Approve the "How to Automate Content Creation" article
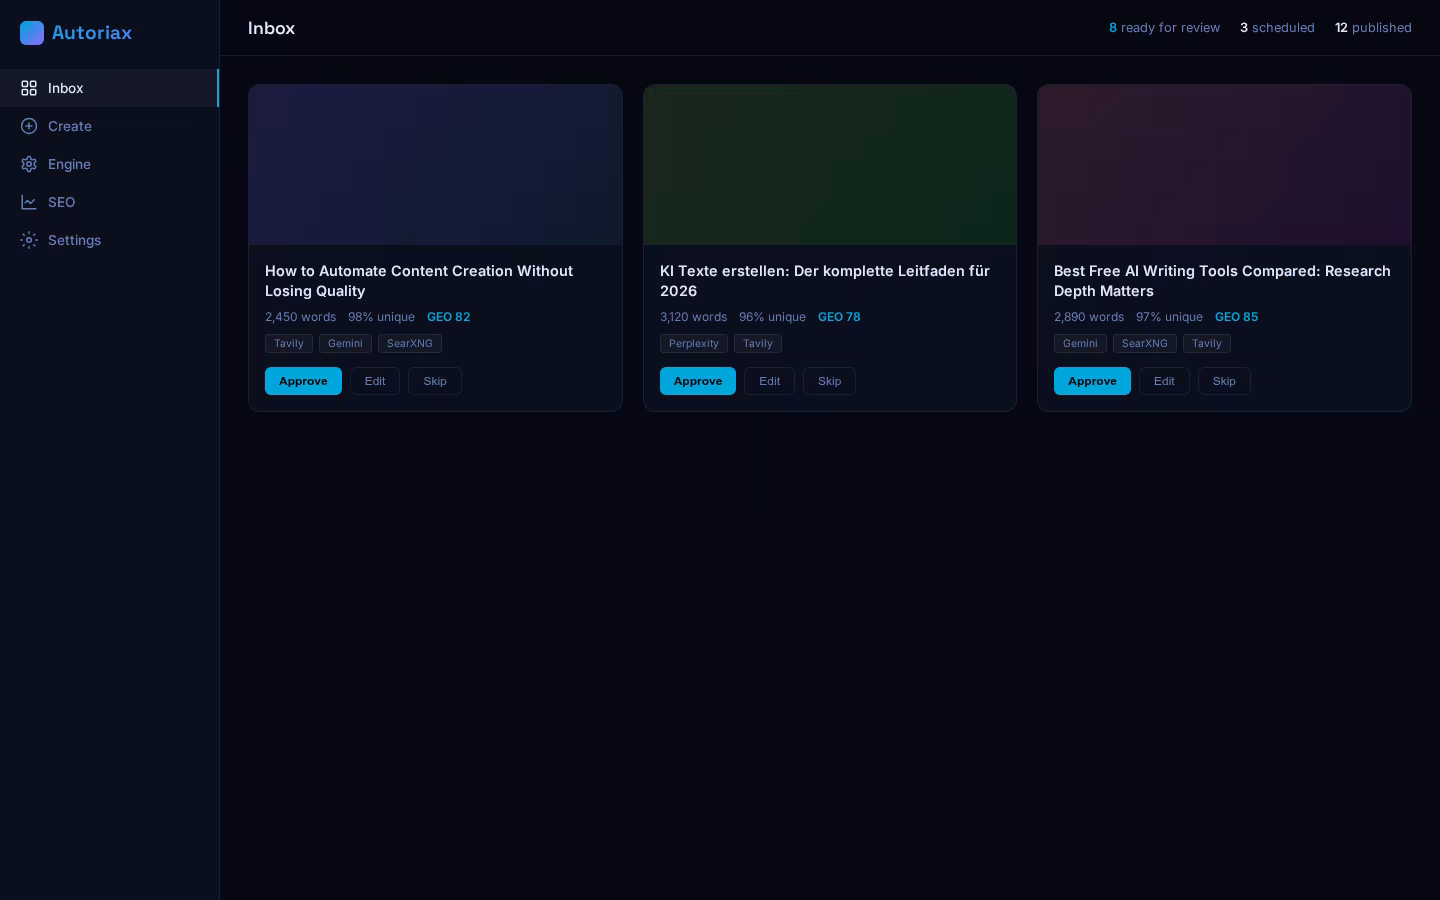 click(x=303, y=381)
